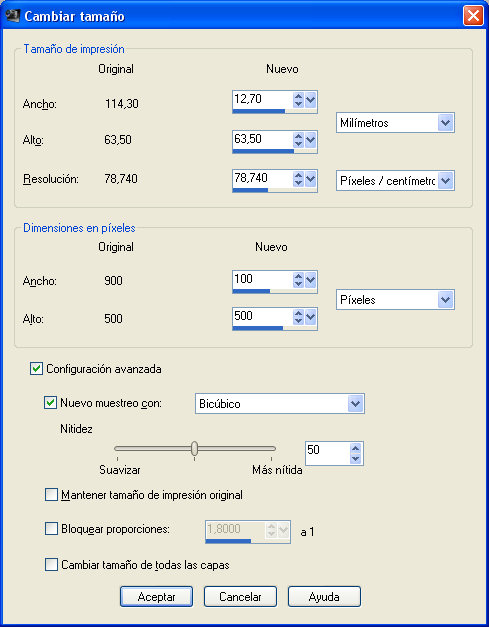This screenshot has width=489, height=627.
Task: Open the Píxeles units dropdown
Action: (395, 300)
